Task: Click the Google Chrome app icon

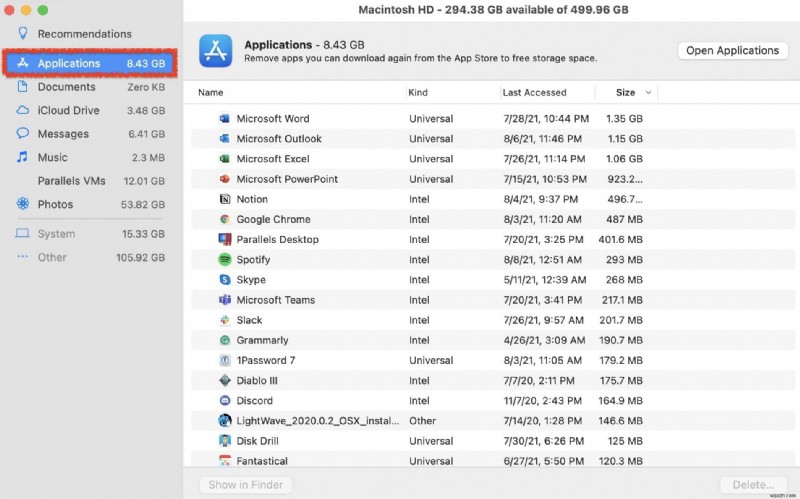Action: [224, 219]
